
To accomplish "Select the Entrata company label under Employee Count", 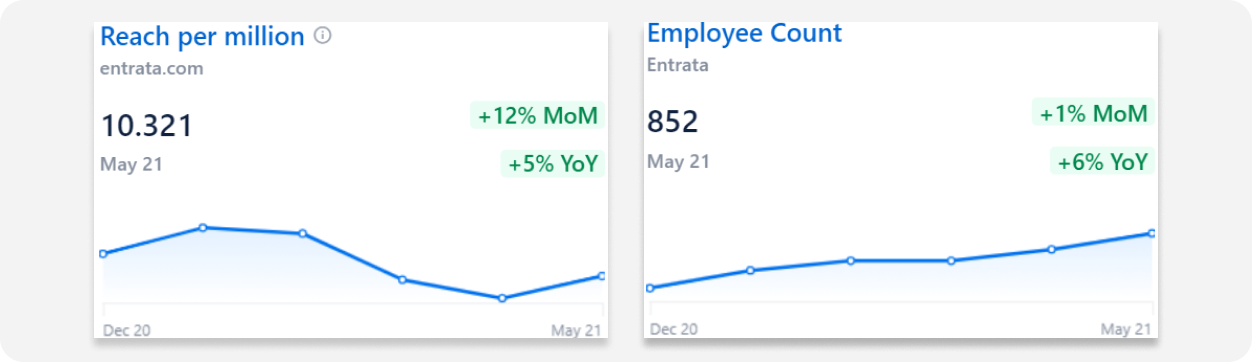I will pyautogui.click(x=678, y=66).
